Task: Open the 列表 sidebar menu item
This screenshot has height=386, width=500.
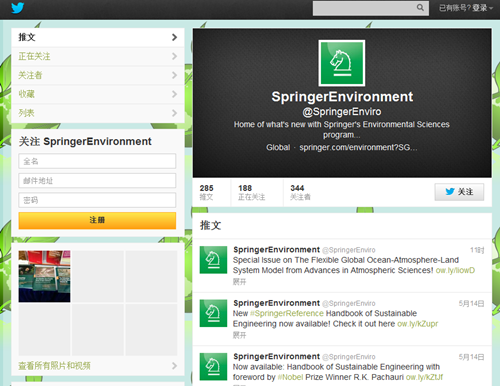Action: point(98,113)
